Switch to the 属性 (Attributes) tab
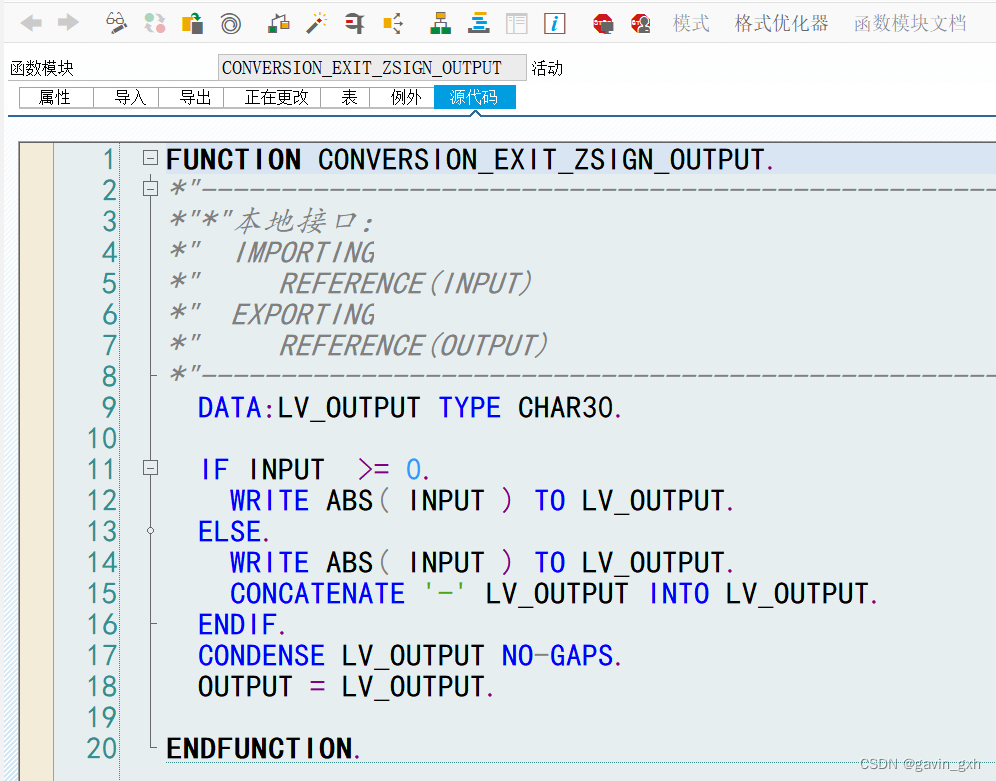The width and height of the screenshot is (996, 781). click(x=55, y=97)
